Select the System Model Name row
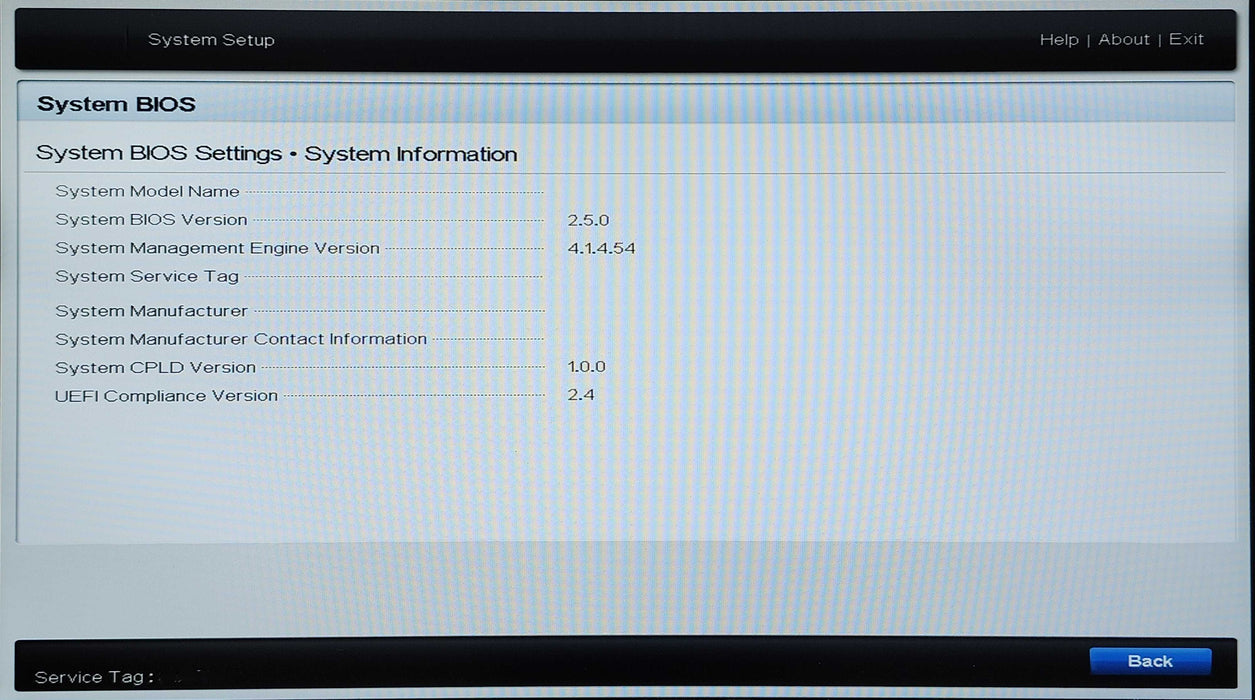The width and height of the screenshot is (1255, 700). (x=148, y=192)
